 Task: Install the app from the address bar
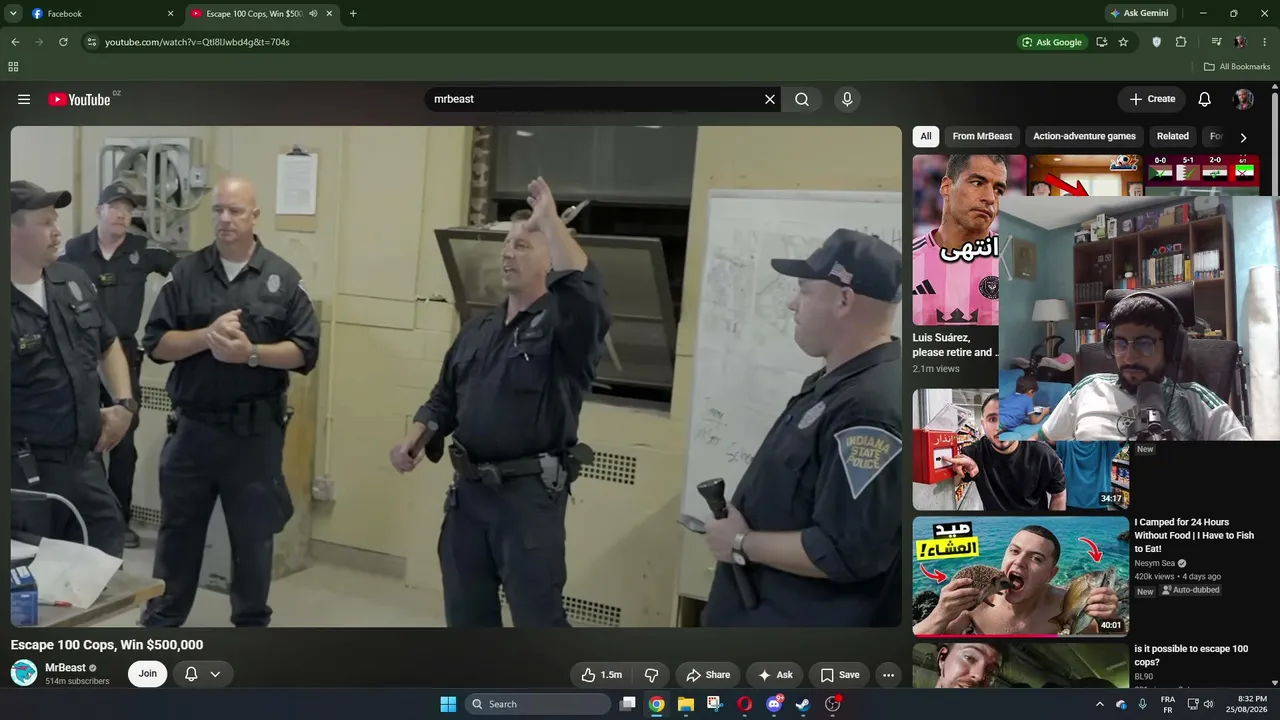pyautogui.click(x=1101, y=42)
